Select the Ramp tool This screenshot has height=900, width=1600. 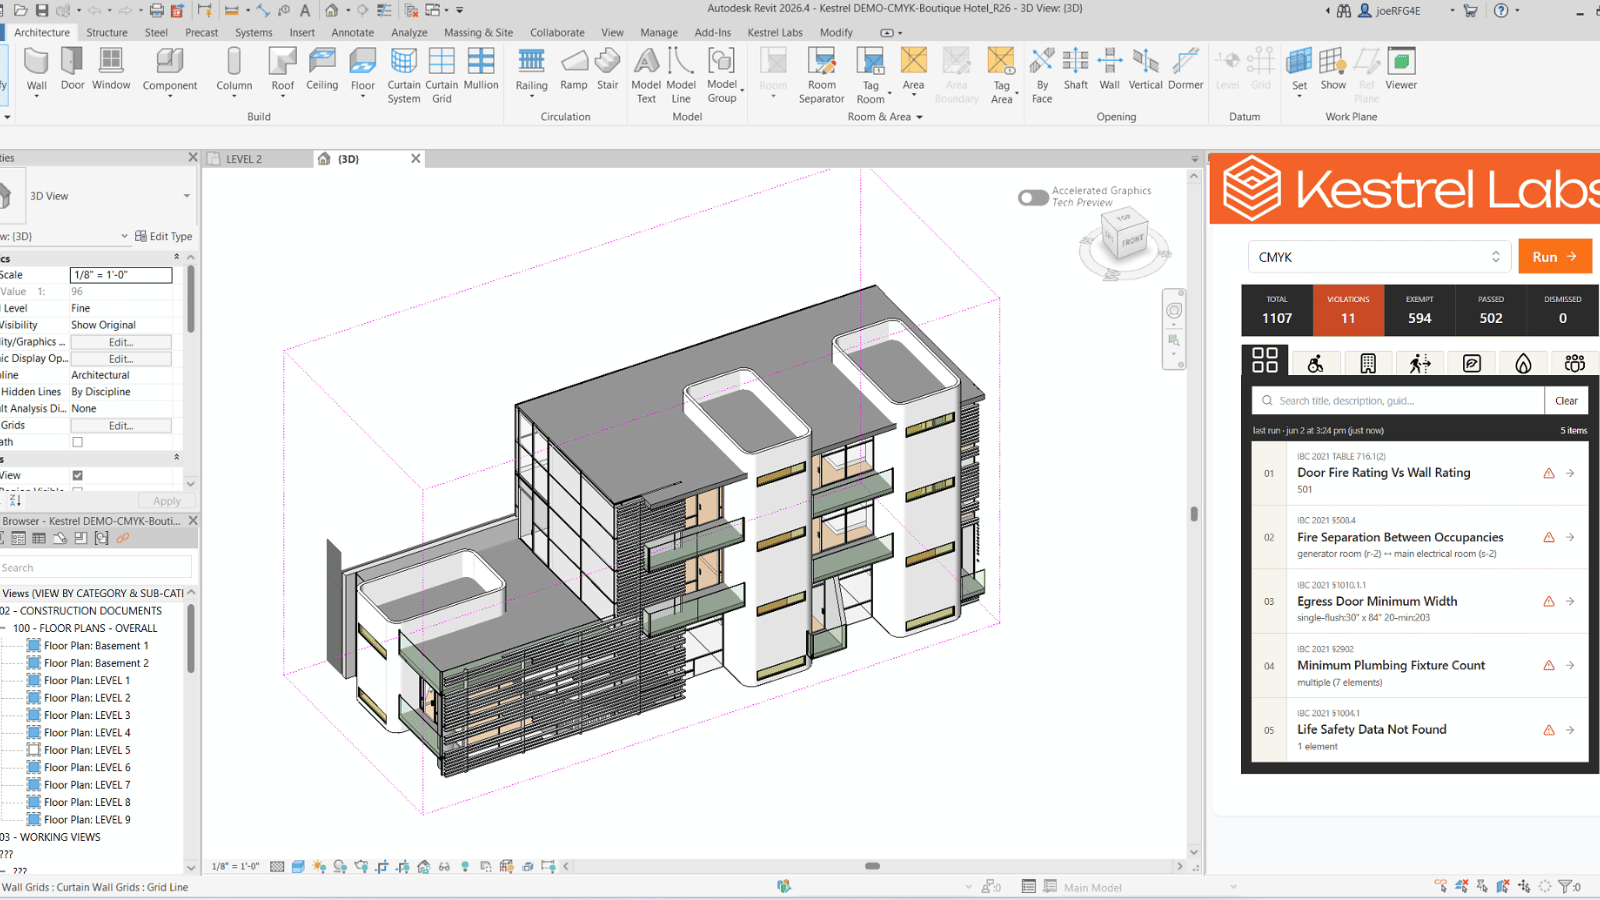click(574, 70)
